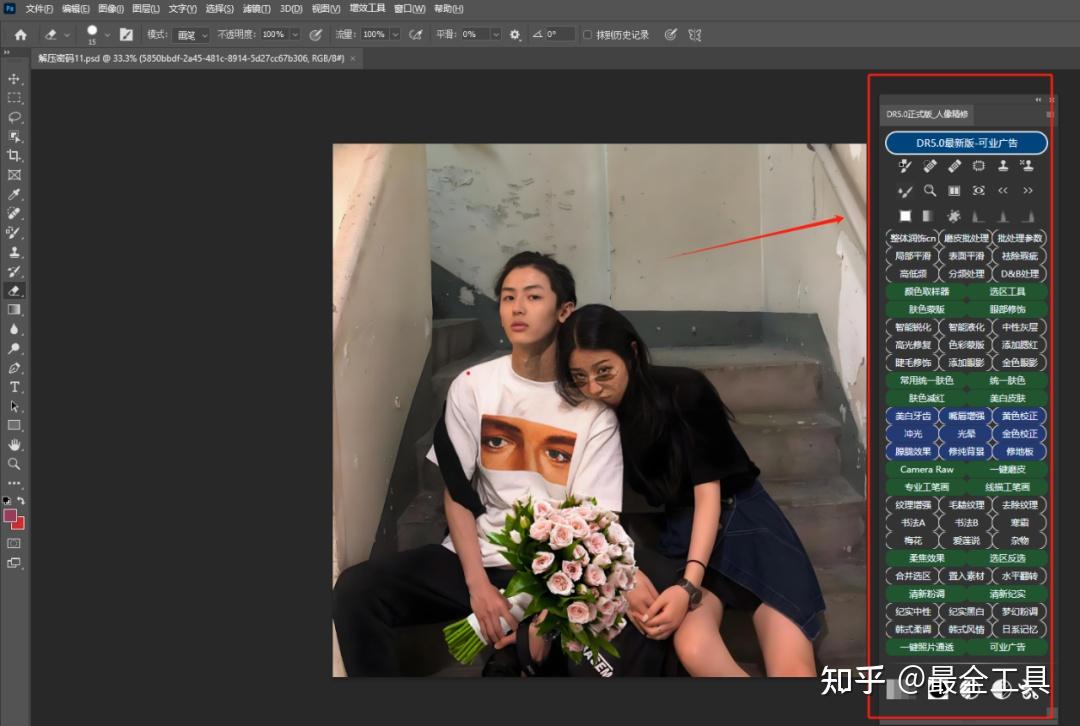Select the Lasso tool
The width and height of the screenshot is (1080, 726).
[14, 117]
